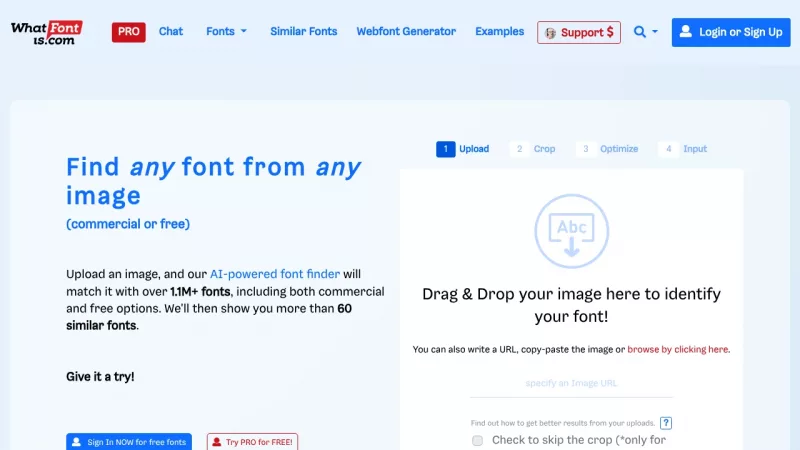Click the Find any font from any image heading
The height and width of the screenshot is (450, 800).
[x=213, y=181]
